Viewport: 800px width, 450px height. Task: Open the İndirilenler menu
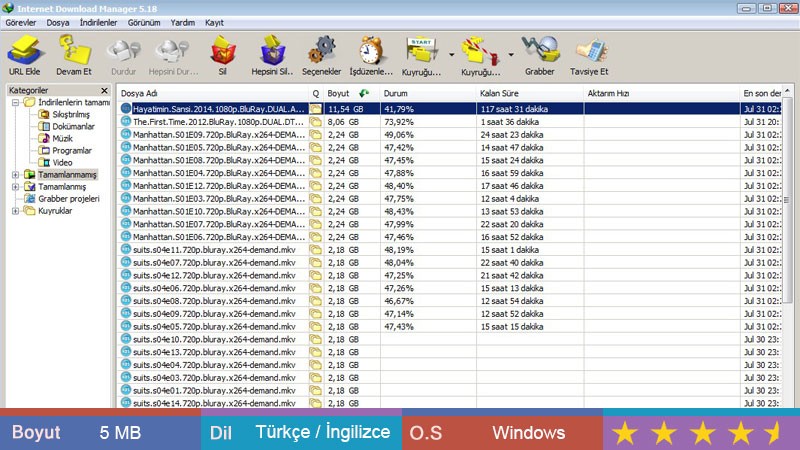pos(98,23)
